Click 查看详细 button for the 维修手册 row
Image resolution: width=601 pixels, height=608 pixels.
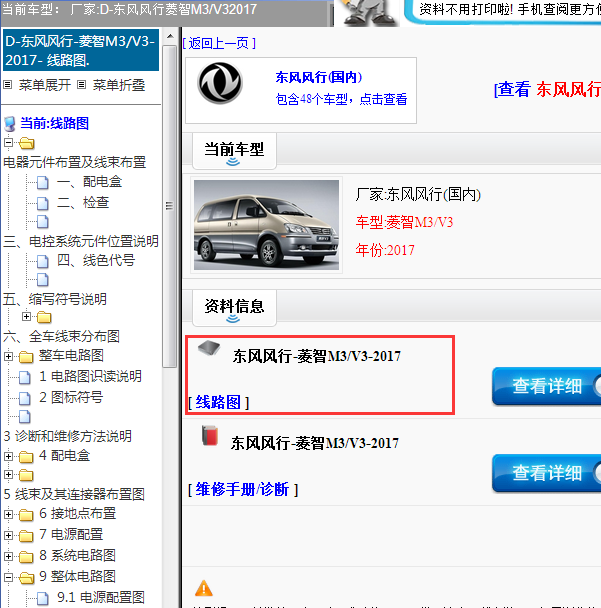click(547, 473)
